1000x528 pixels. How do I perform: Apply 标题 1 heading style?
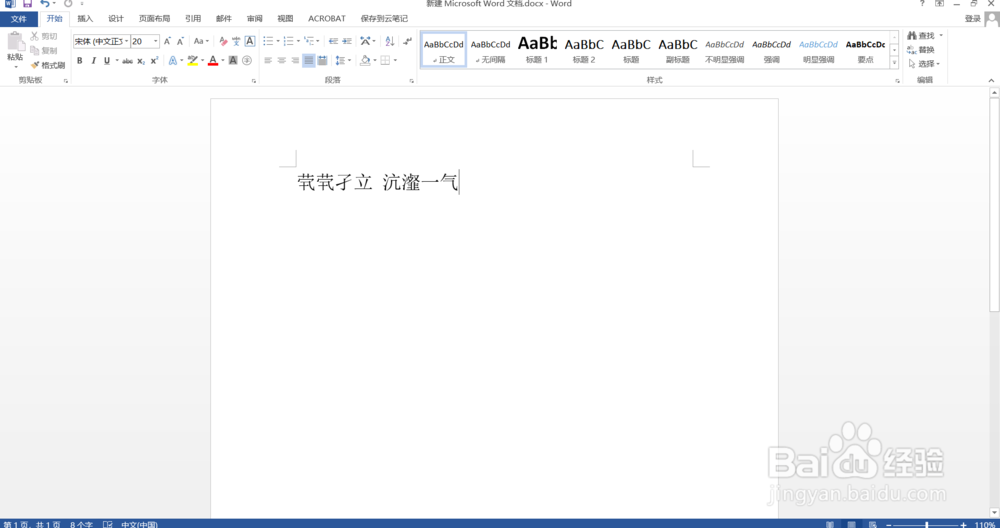click(537, 50)
